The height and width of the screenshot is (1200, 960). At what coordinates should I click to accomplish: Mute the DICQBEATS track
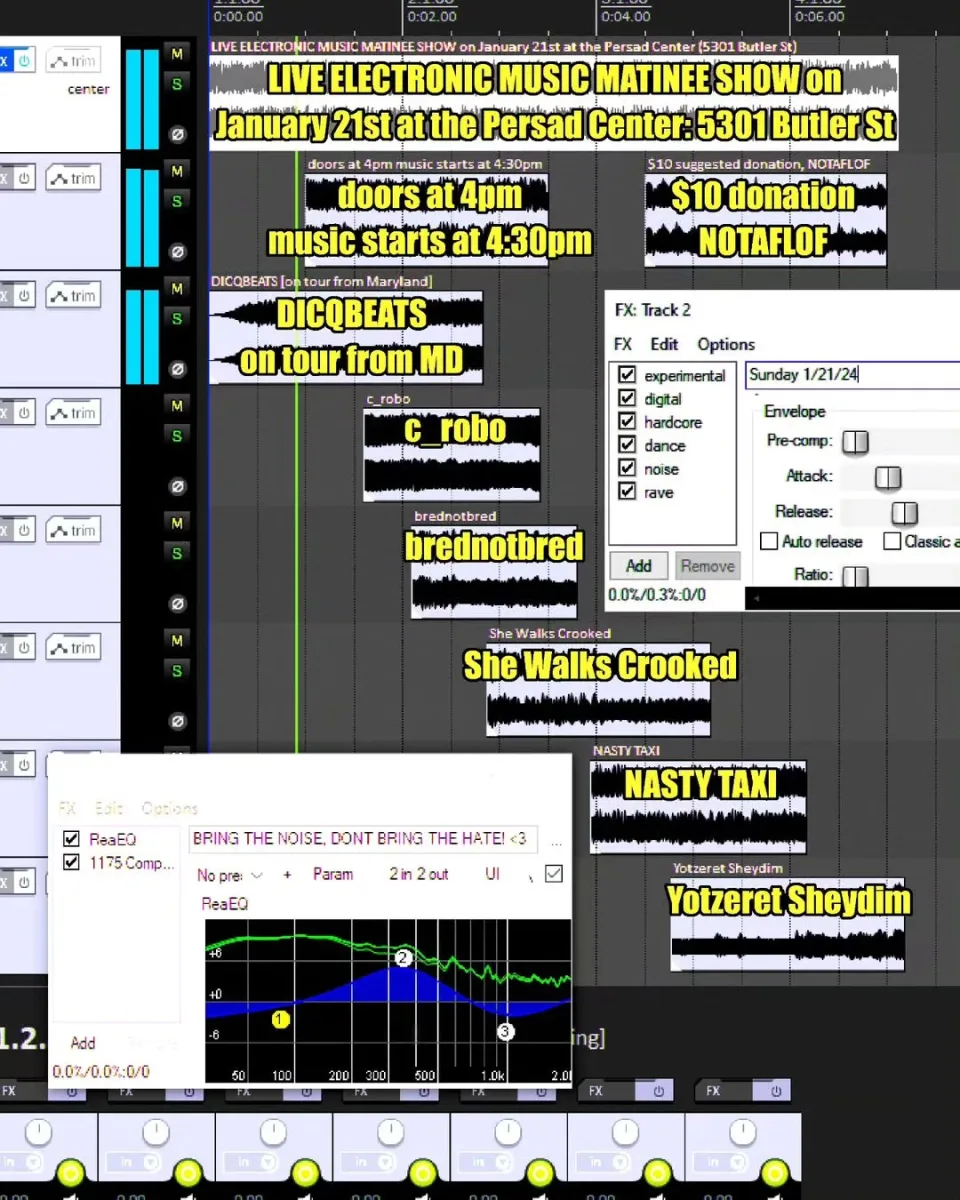[177, 288]
